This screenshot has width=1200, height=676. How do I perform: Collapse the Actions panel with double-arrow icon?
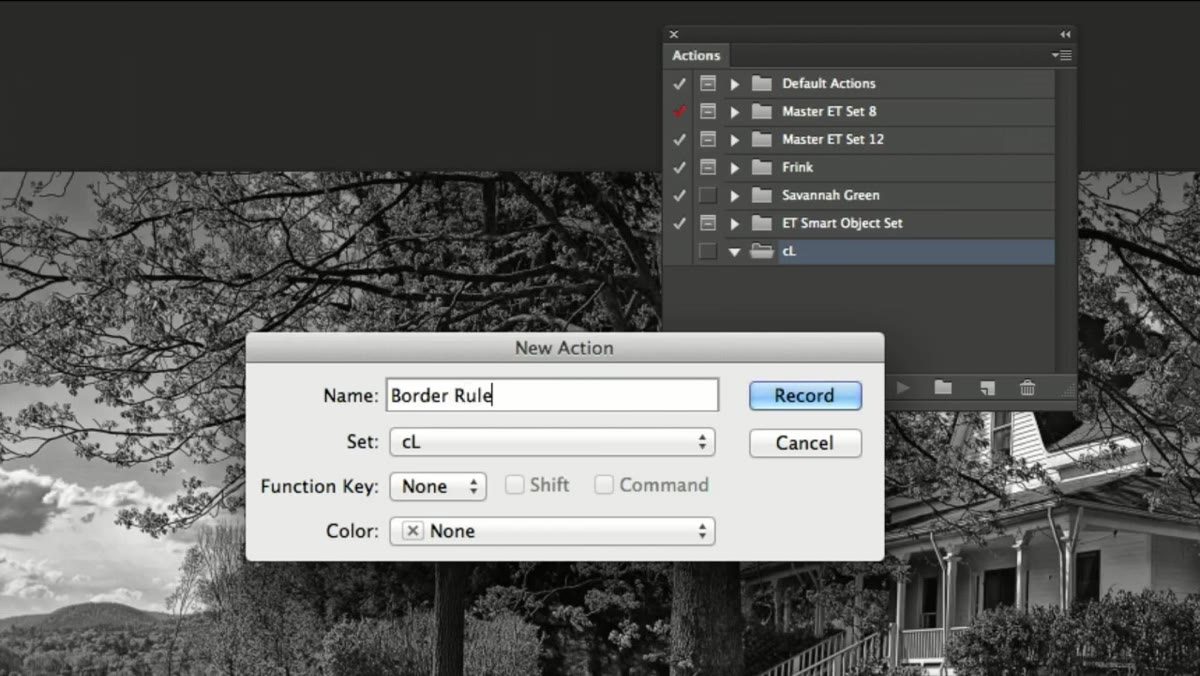[1065, 34]
